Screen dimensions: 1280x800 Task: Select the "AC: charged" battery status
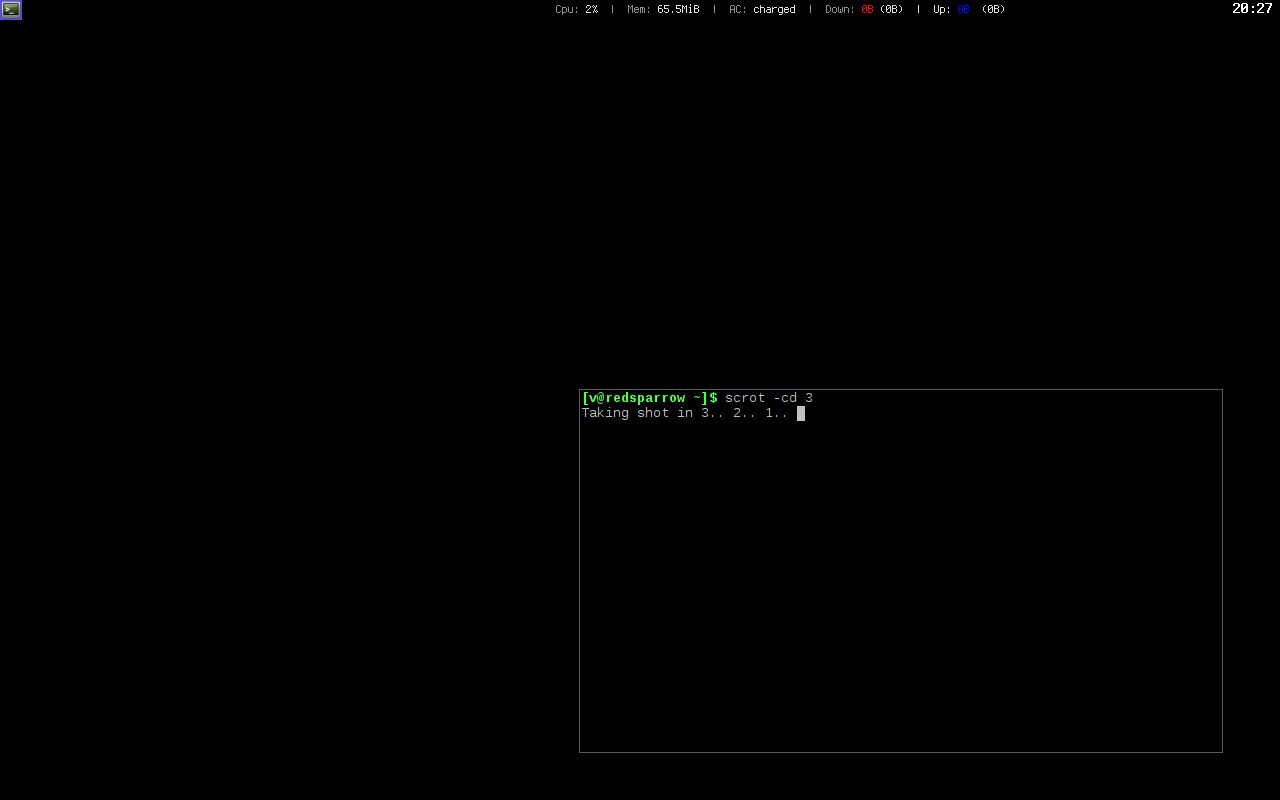coord(762,9)
